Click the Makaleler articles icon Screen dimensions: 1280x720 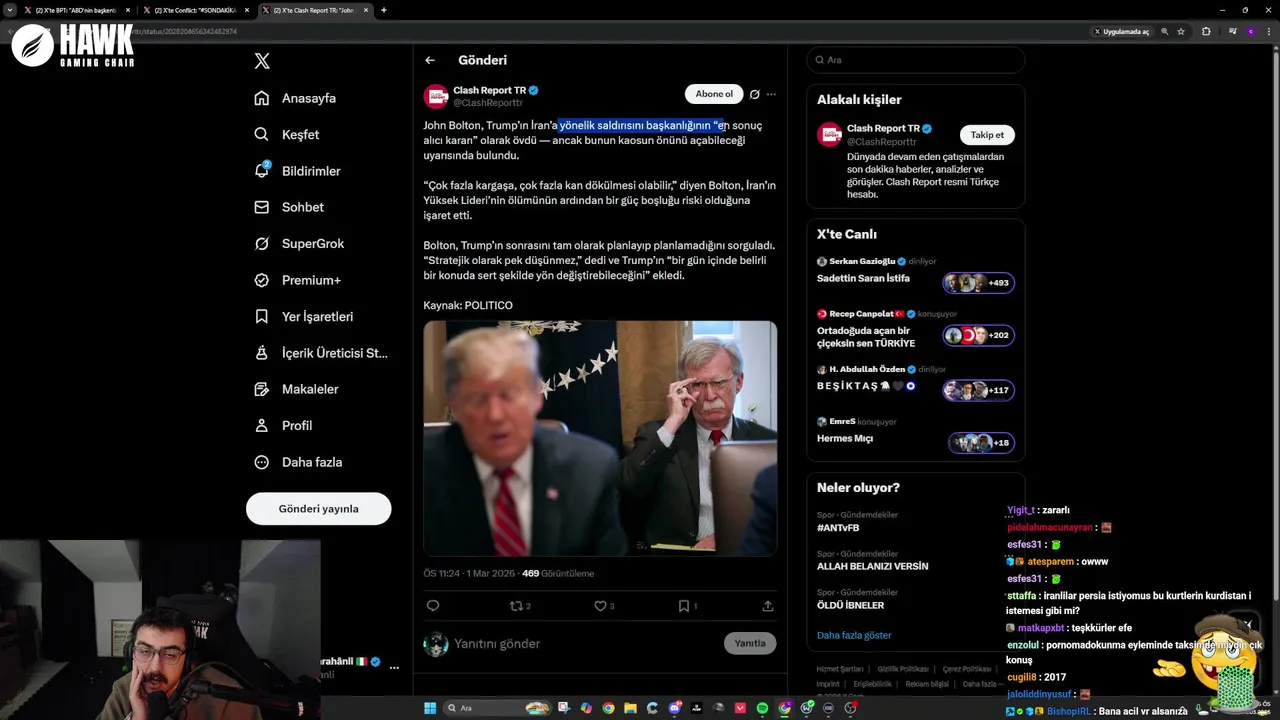[262, 389]
